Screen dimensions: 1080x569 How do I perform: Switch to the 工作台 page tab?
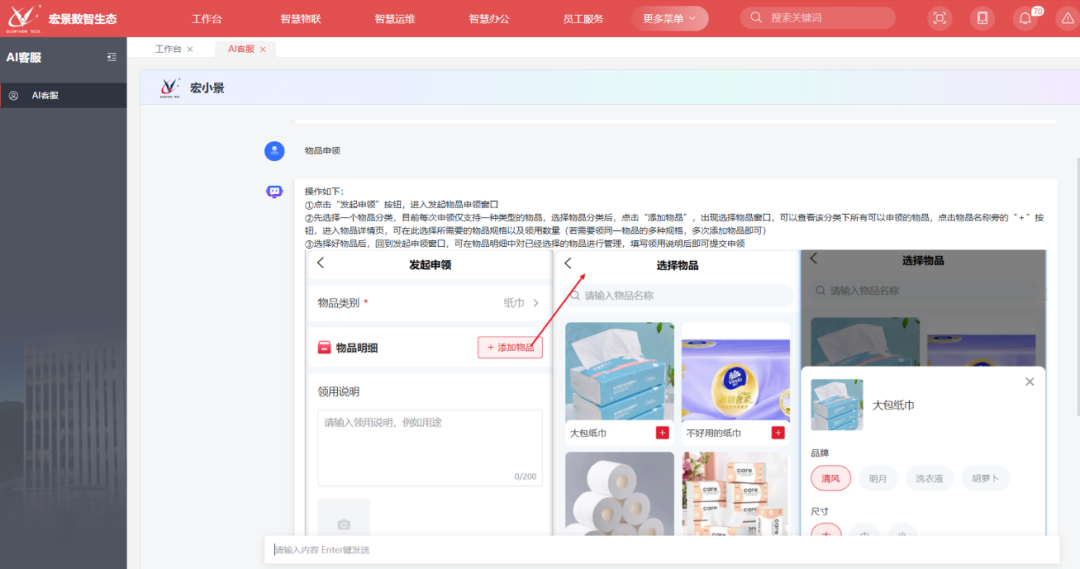(168, 49)
